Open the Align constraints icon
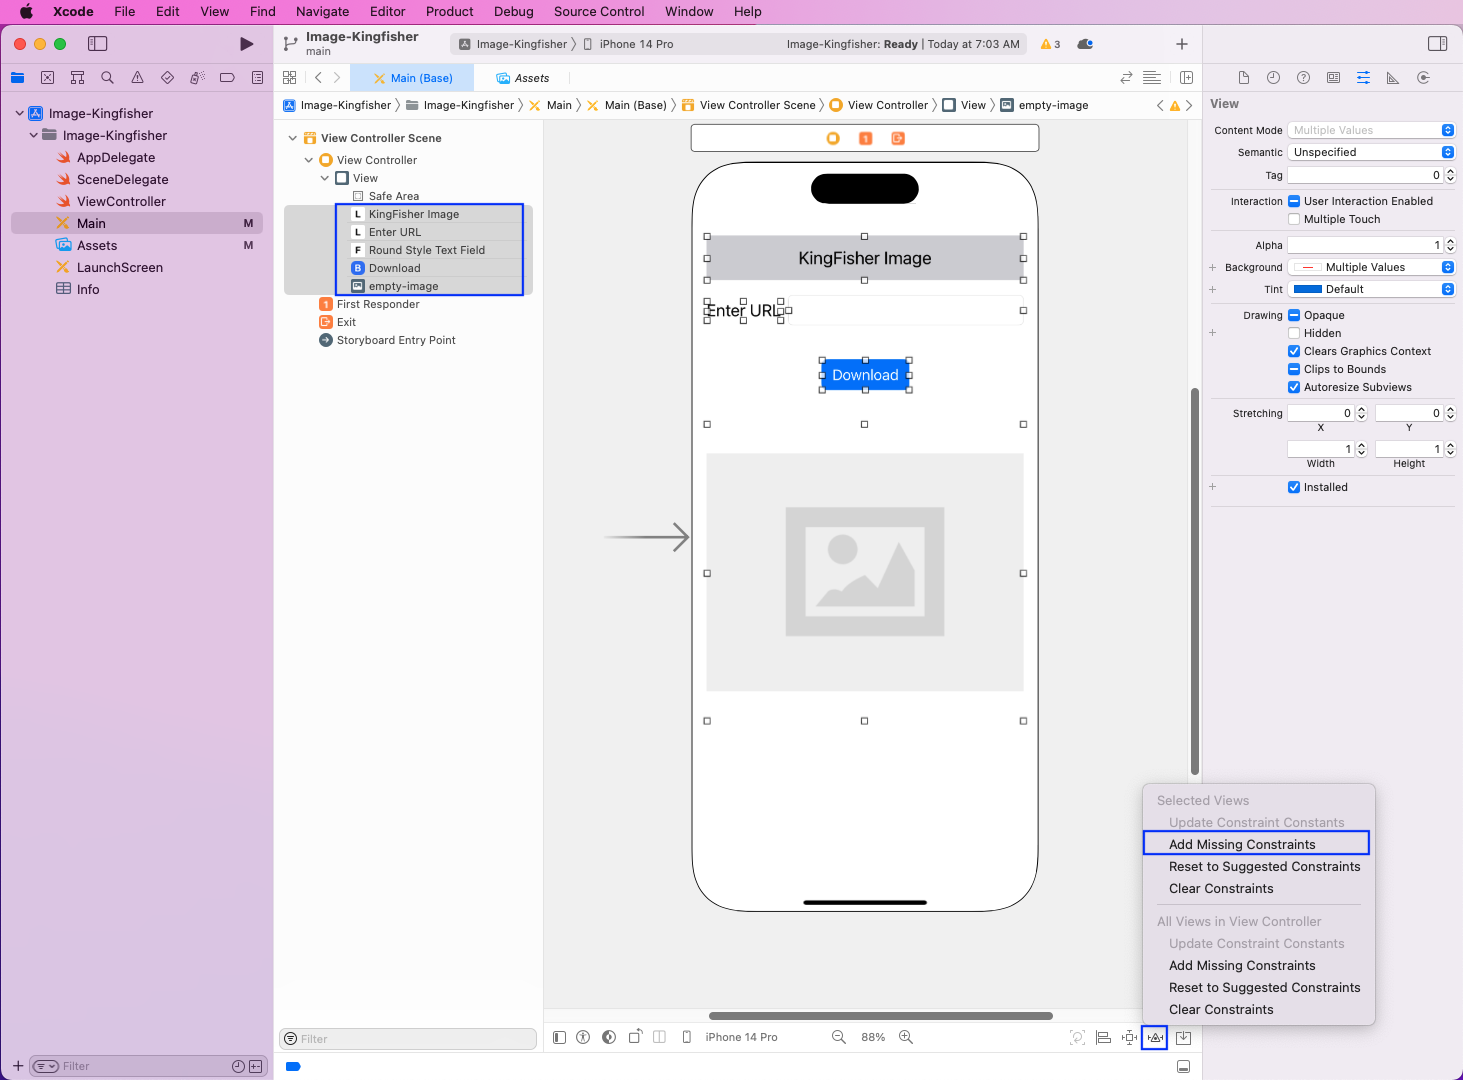The image size is (1463, 1080). click(x=1103, y=1038)
